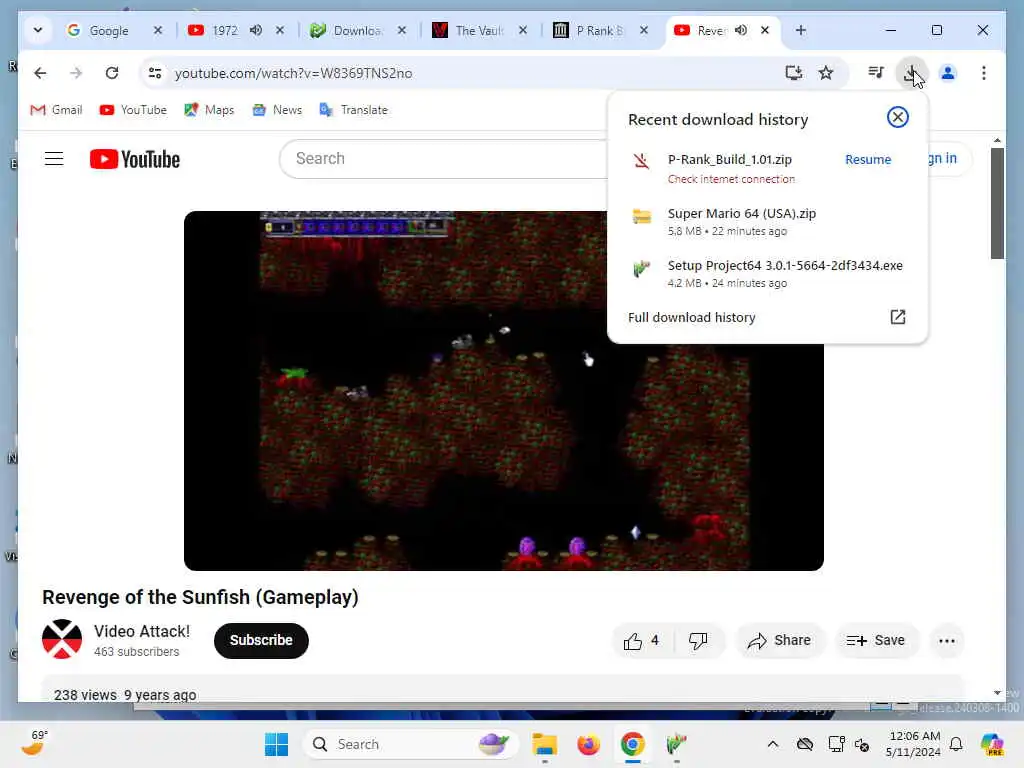The height and width of the screenshot is (768, 1024).
Task: Open the YouTube hamburger guide menu
Action: 54,159
